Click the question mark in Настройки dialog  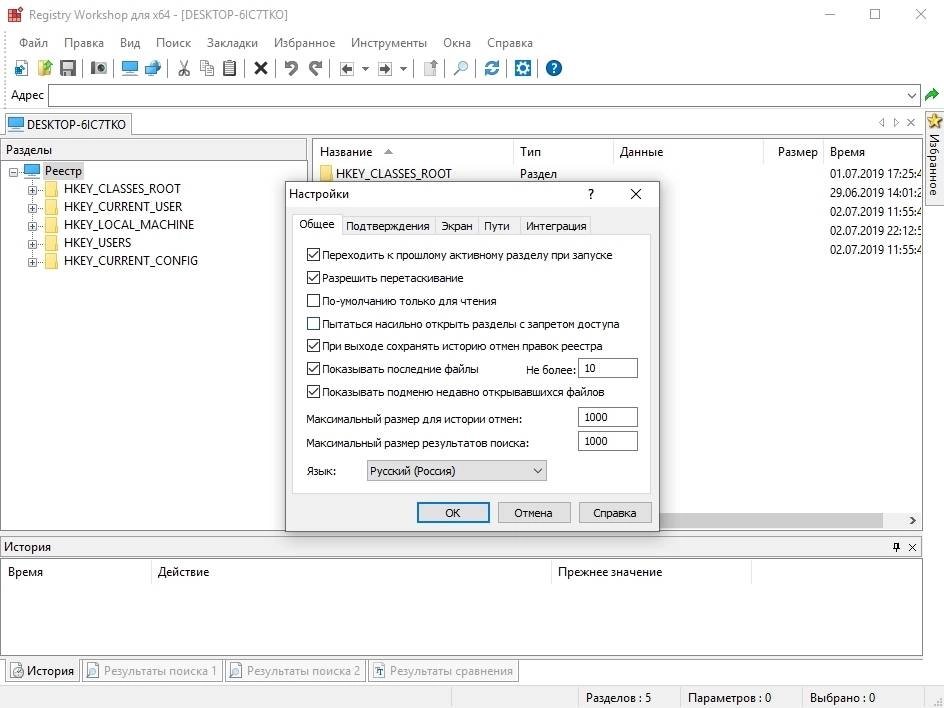[x=591, y=194]
